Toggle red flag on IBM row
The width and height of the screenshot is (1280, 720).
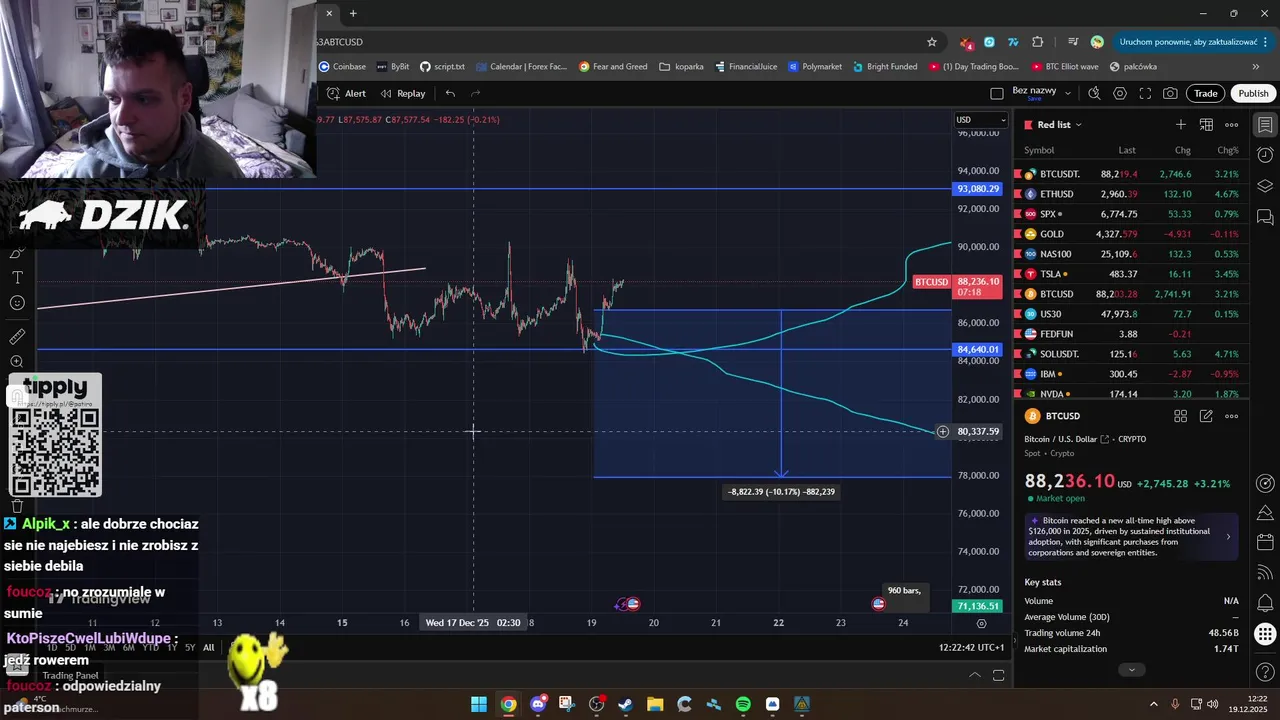[x=1018, y=374]
